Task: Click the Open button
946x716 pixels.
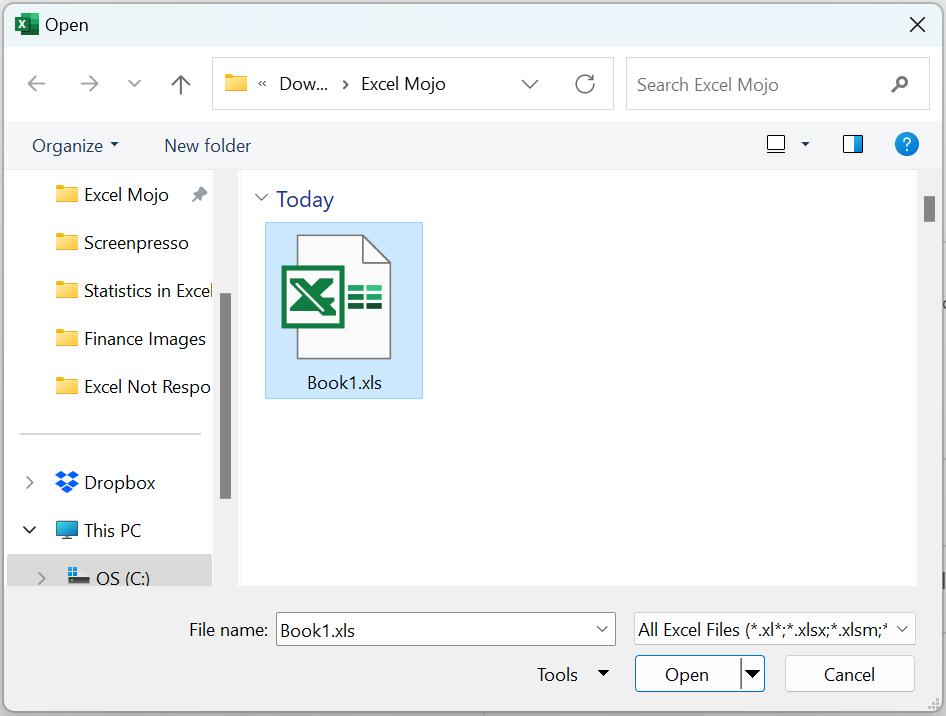Action: (x=687, y=674)
